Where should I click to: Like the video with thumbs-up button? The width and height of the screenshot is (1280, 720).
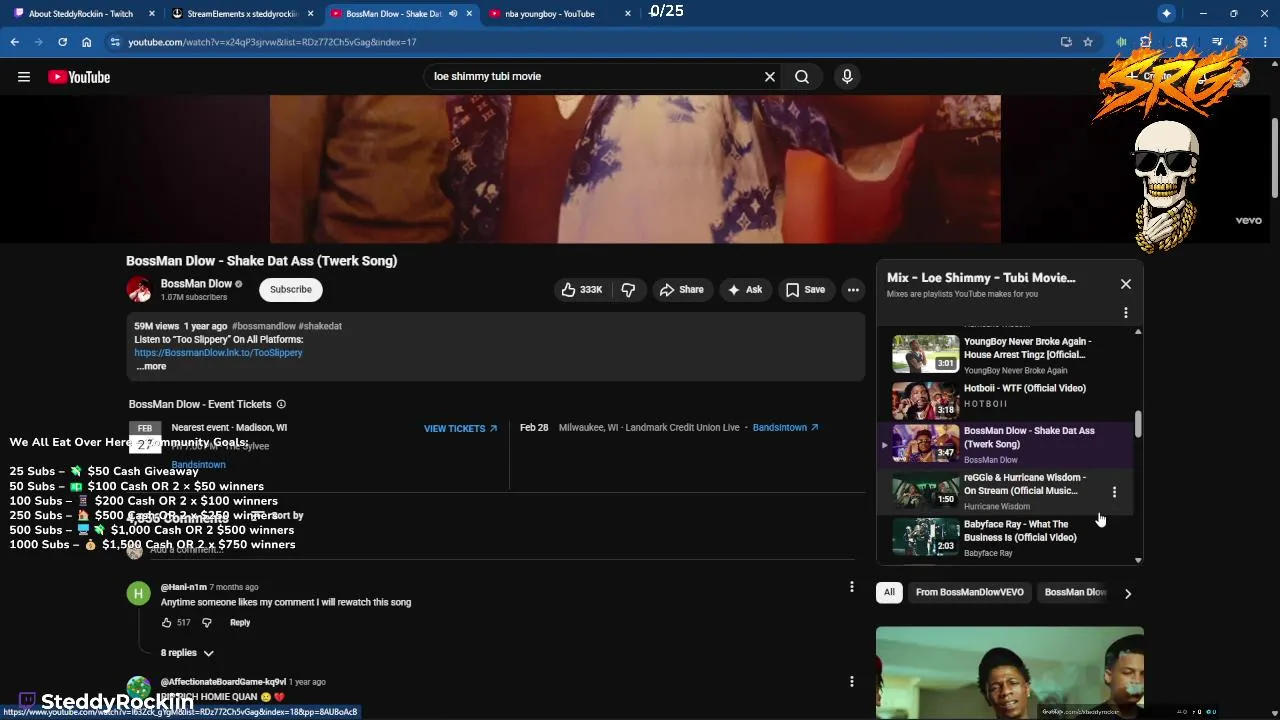(x=582, y=290)
